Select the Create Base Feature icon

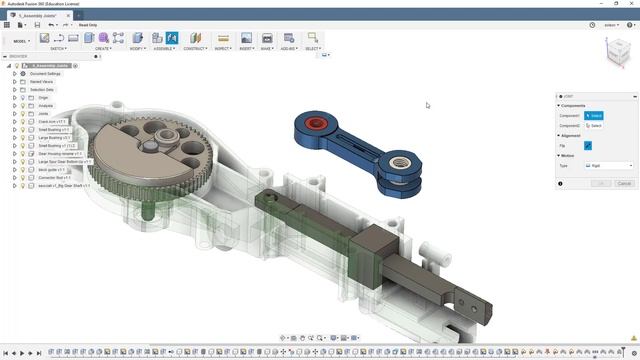pos(118,38)
